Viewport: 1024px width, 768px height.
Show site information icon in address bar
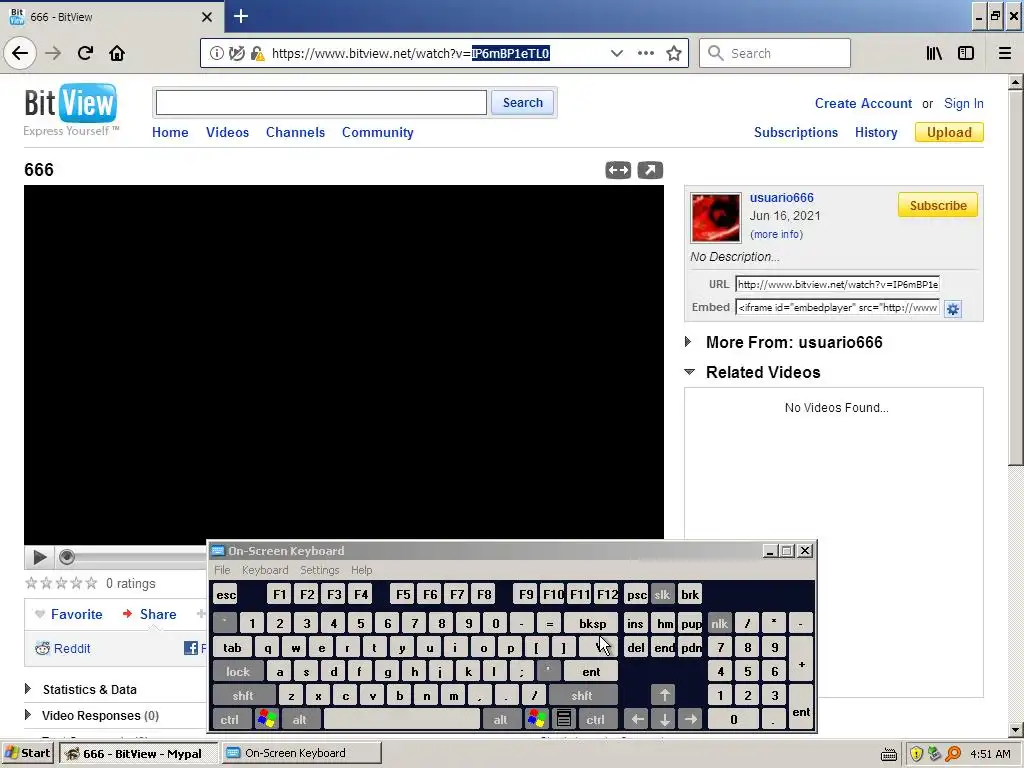point(216,54)
